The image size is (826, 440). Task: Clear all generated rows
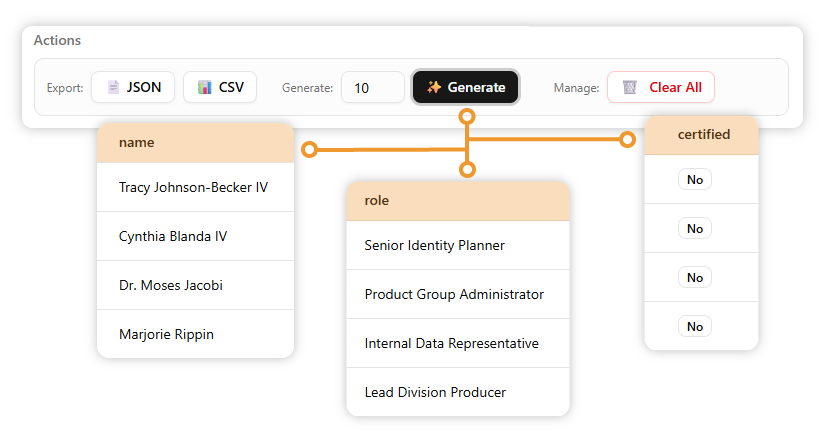661,87
